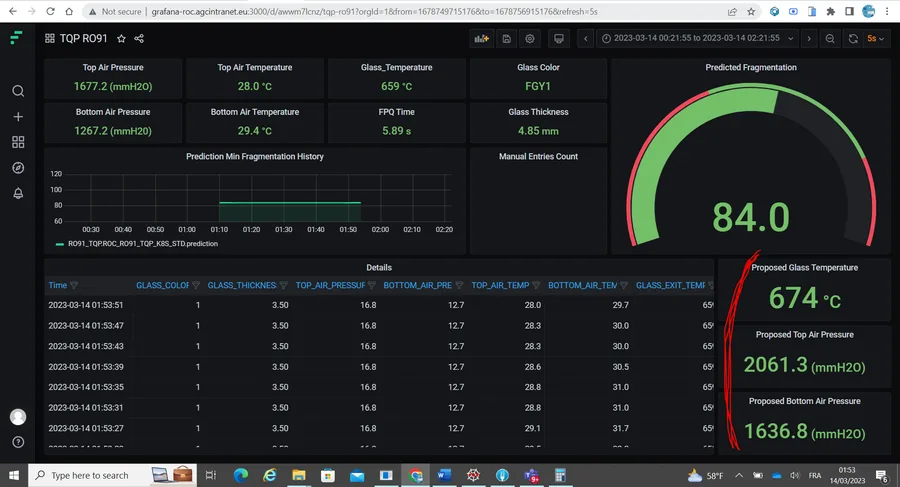Open the Alerting bell icon

click(18, 193)
